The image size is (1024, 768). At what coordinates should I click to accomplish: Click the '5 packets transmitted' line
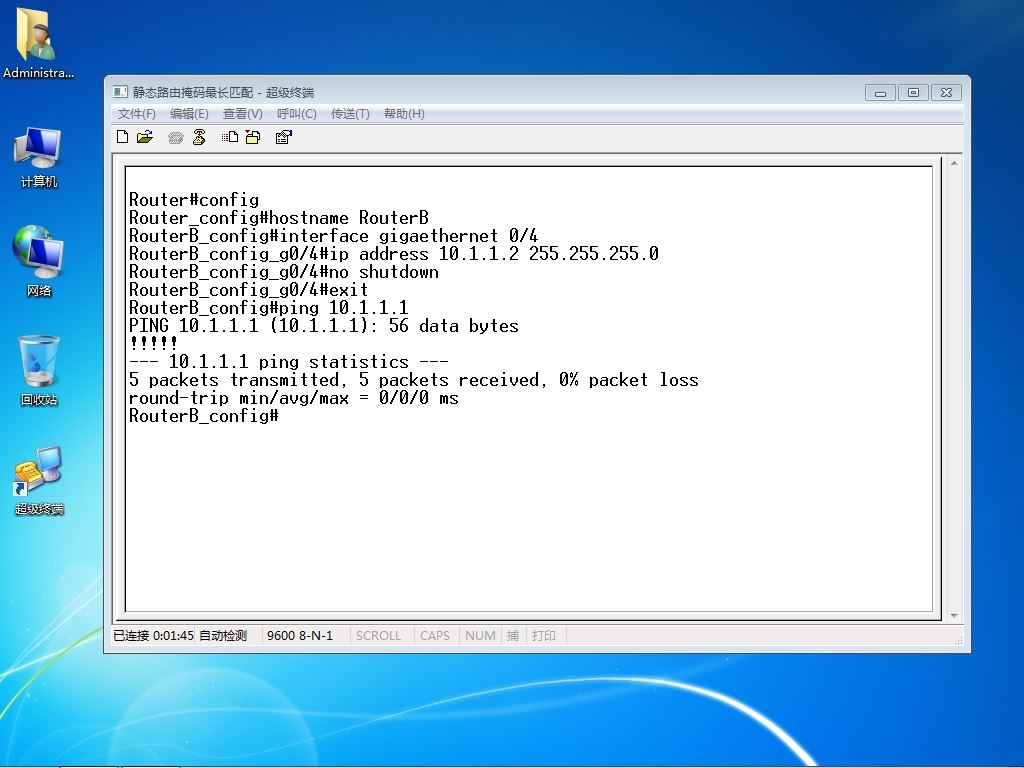tap(414, 380)
